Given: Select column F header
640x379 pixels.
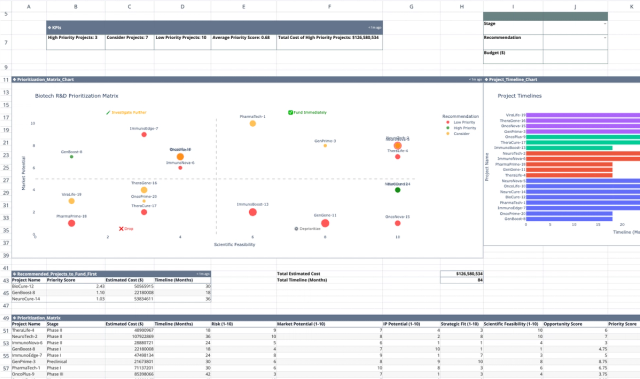Looking at the screenshot, I should pyautogui.click(x=329, y=7).
